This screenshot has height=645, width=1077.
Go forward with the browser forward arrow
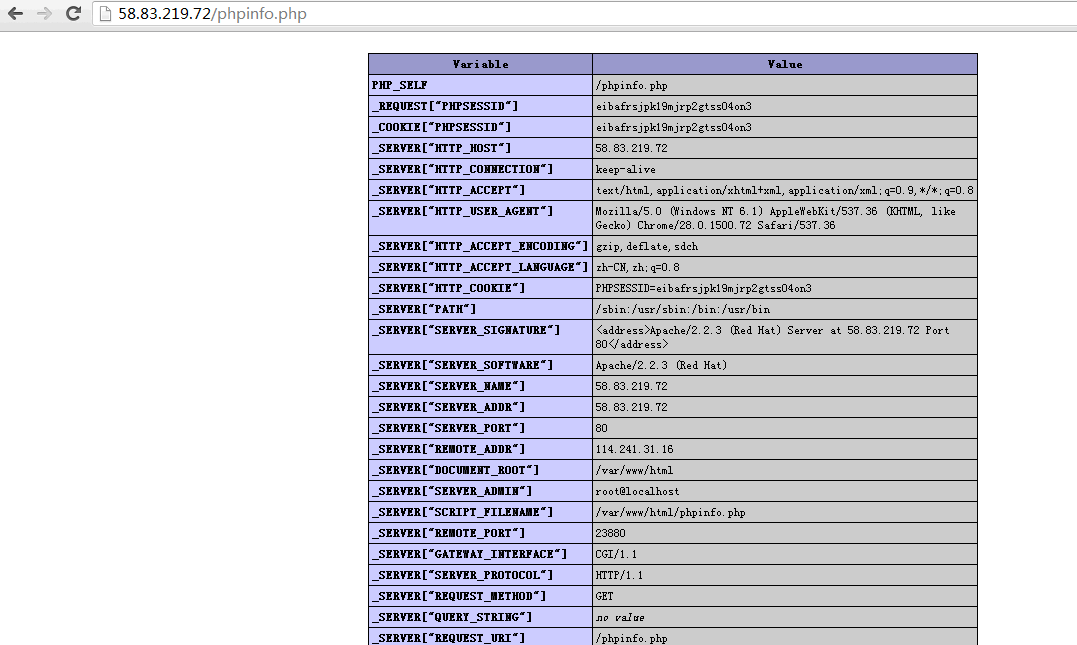click(x=44, y=13)
